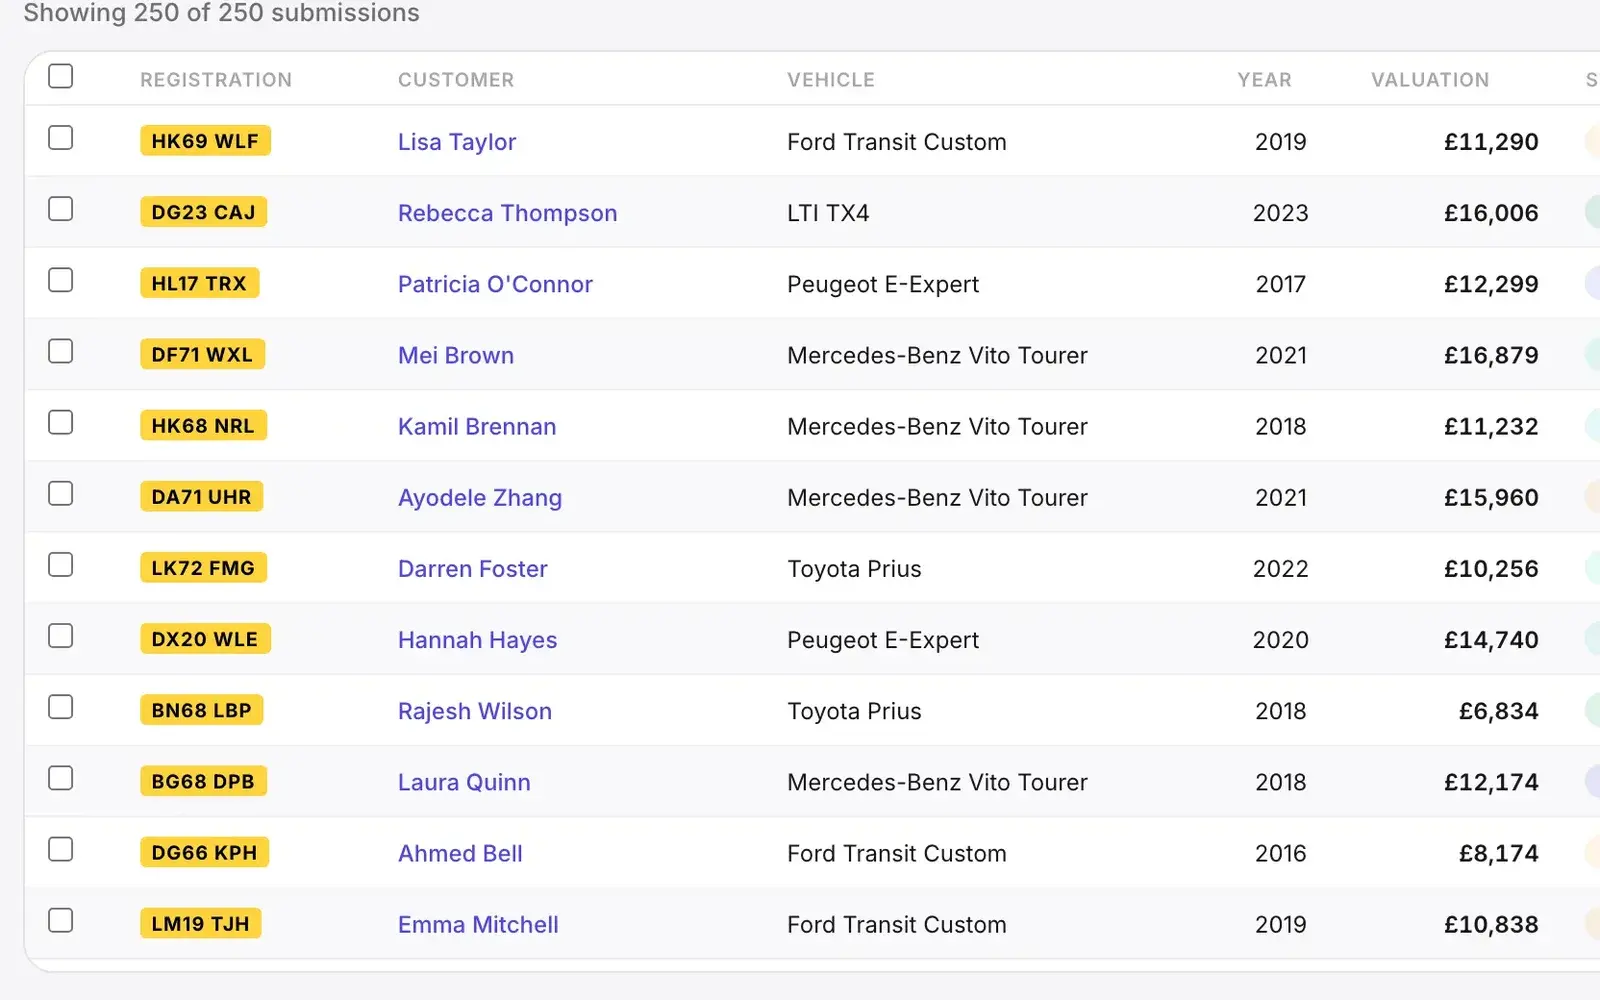
Task: Click the Valuation column header
Action: 1430,80
